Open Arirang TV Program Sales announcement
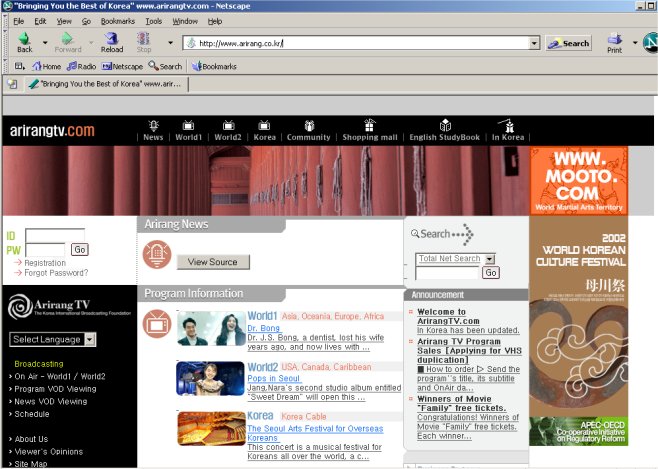Screen dimensions: 658x469 click(x=469, y=351)
